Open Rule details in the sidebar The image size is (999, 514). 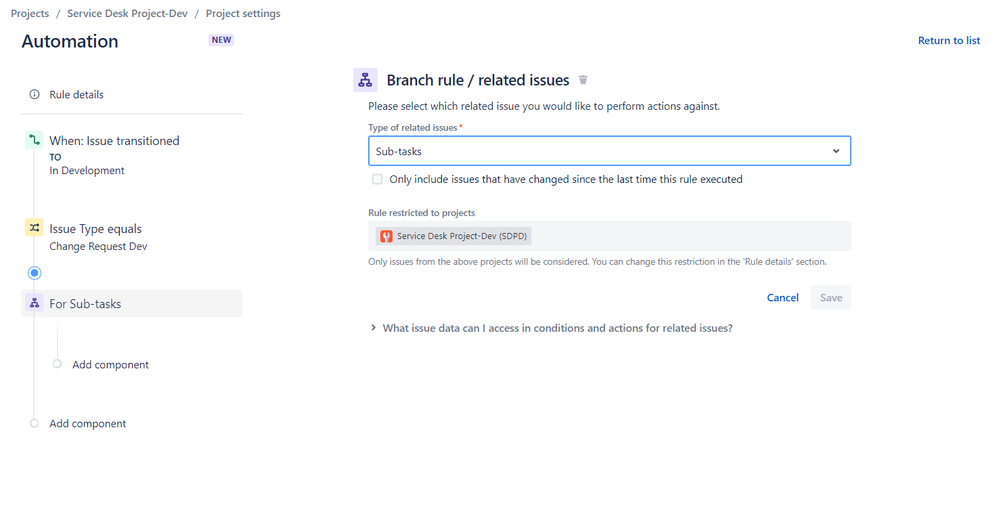click(76, 94)
